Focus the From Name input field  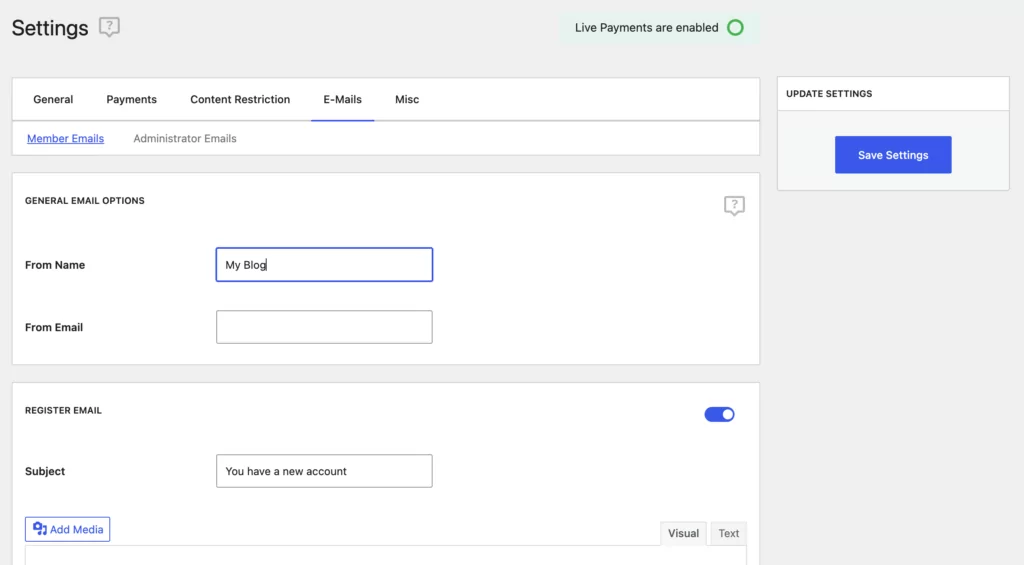pyautogui.click(x=324, y=265)
